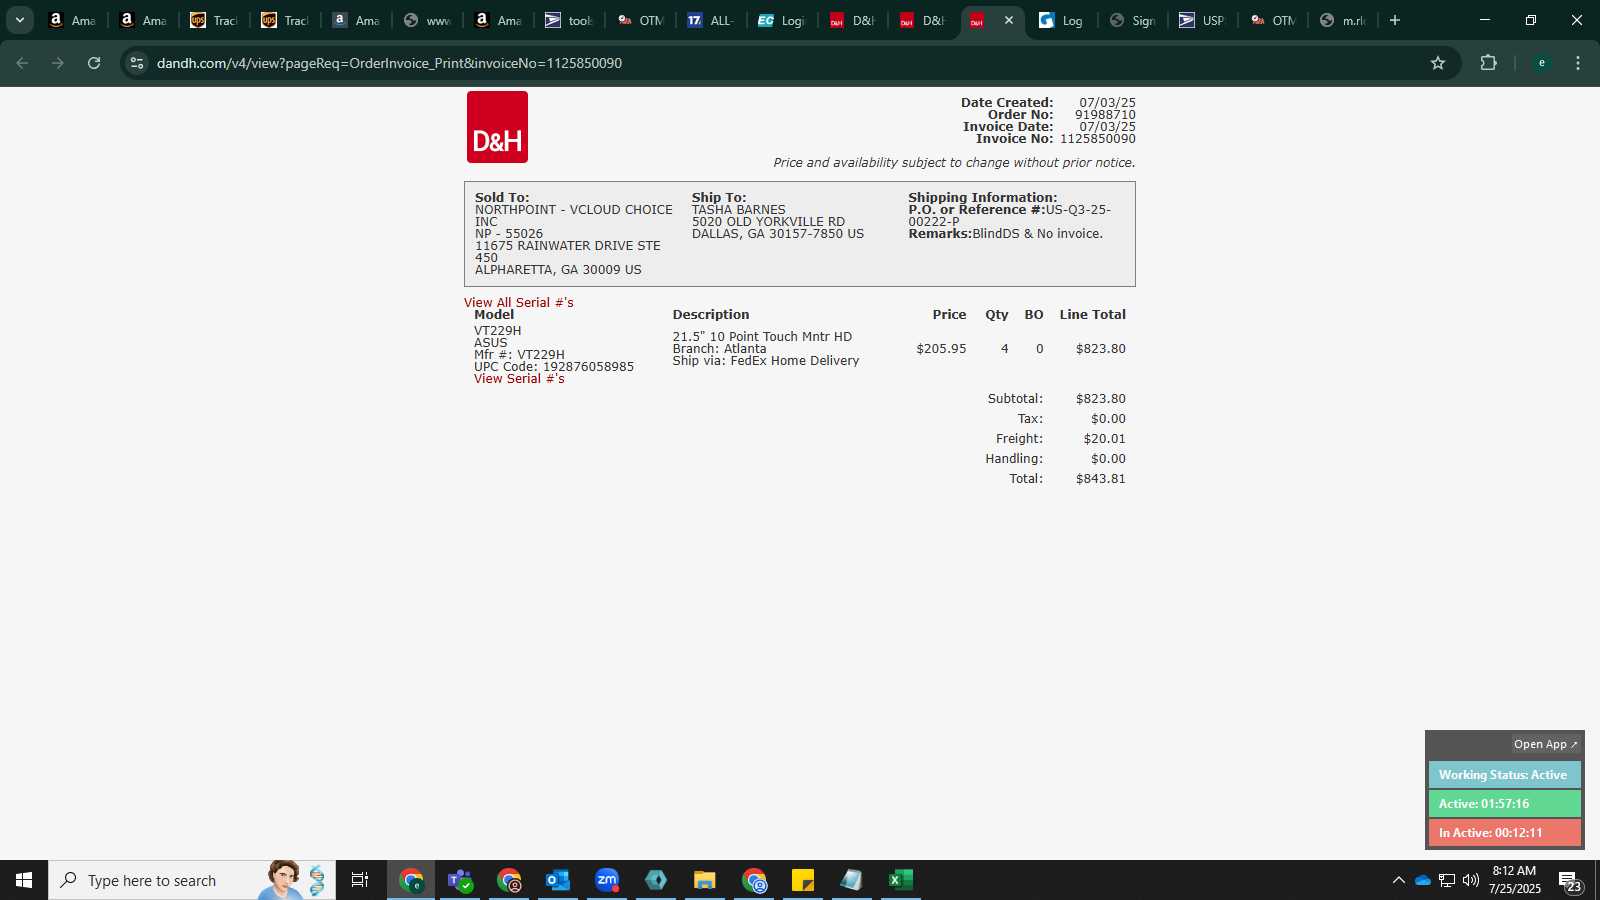Open the notification center icon

pyautogui.click(x=1570, y=881)
